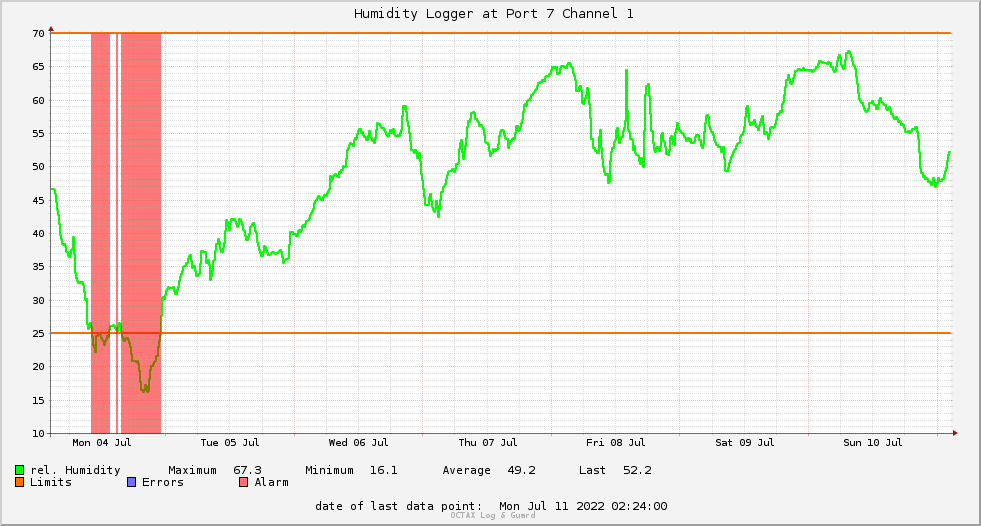This screenshot has height=526, width=981.
Task: Click the 'Wed 06 Jul' axis label
Action: (x=358, y=442)
